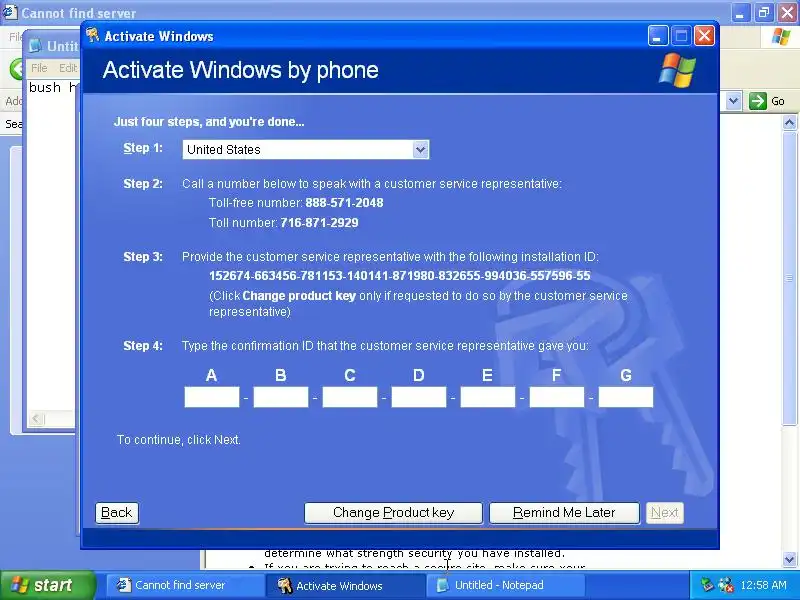
Task: Minimize the Activate Windows dialog
Action: click(658, 36)
